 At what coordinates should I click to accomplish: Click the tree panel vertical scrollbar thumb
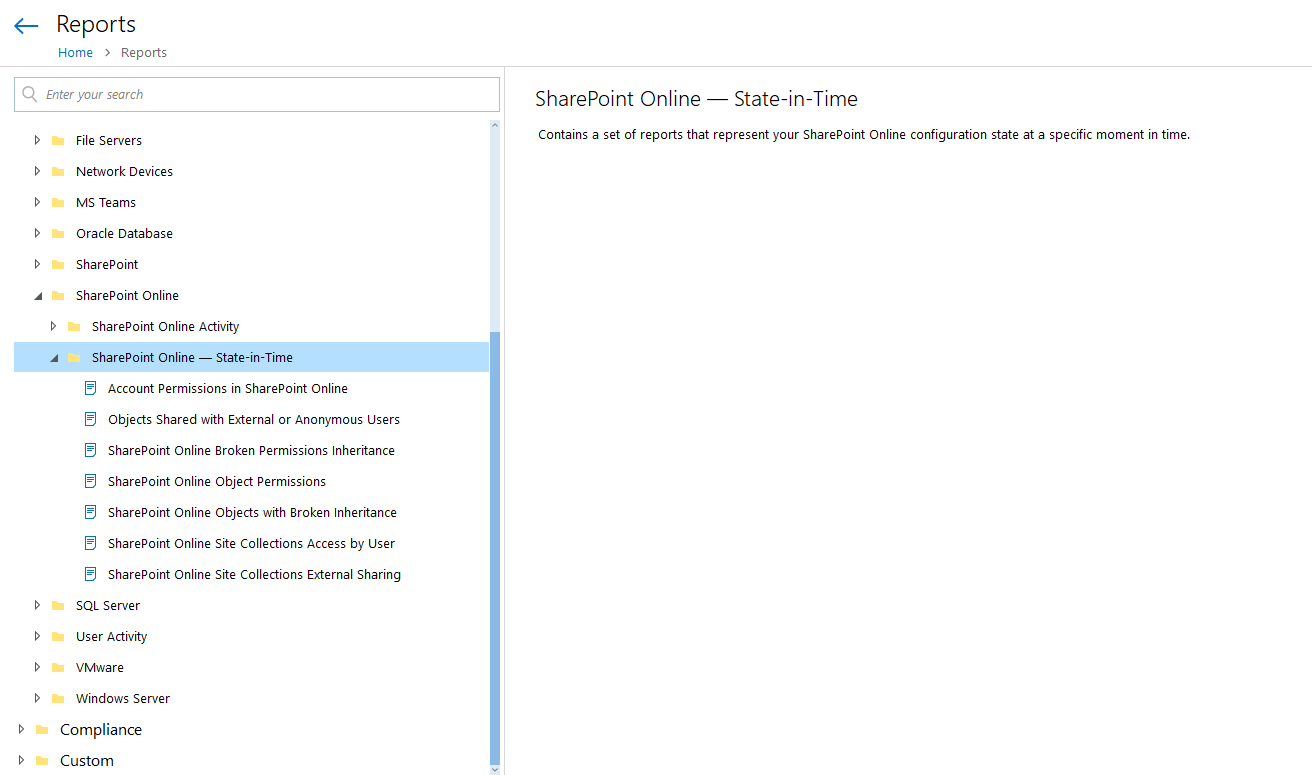coord(495,548)
